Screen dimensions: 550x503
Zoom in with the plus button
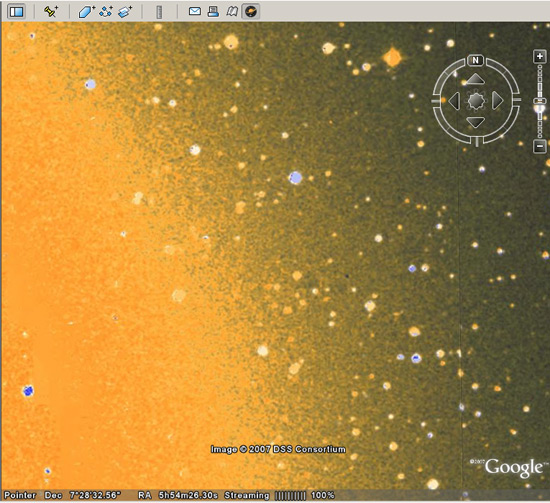539,56
